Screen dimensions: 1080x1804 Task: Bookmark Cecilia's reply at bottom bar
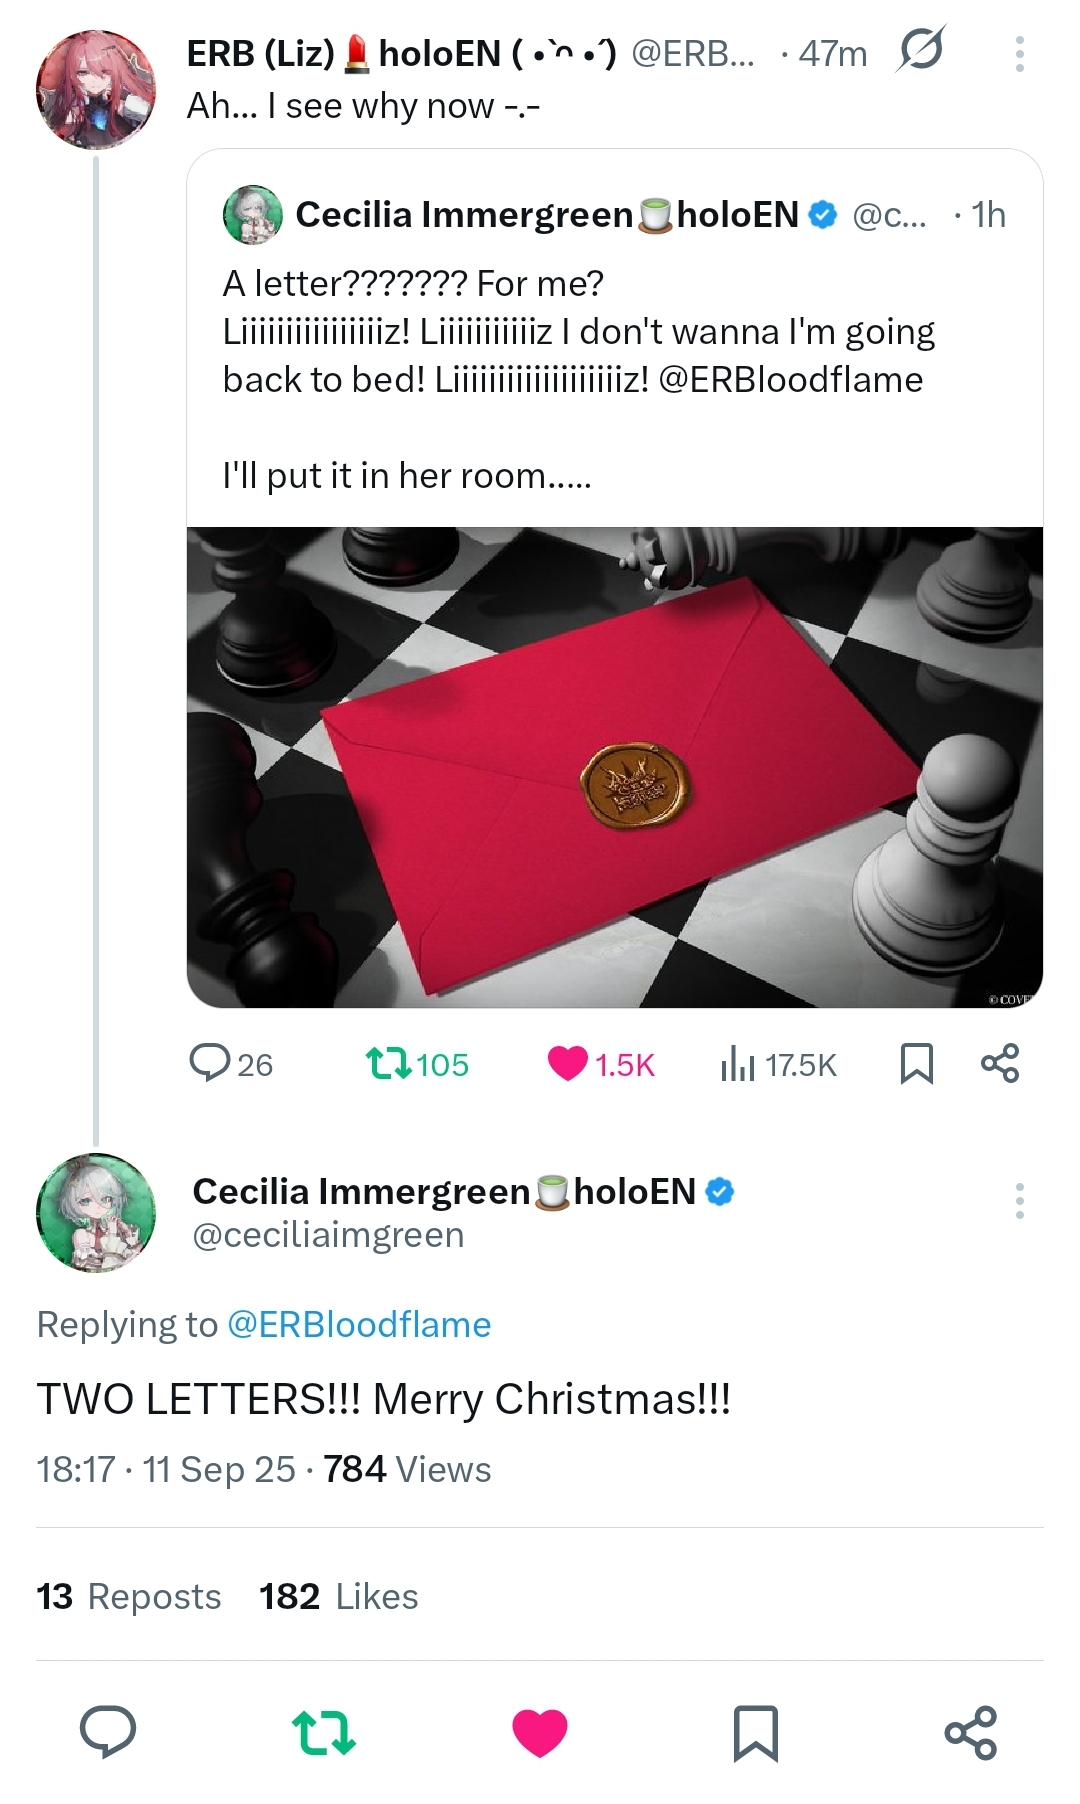coord(755,1733)
